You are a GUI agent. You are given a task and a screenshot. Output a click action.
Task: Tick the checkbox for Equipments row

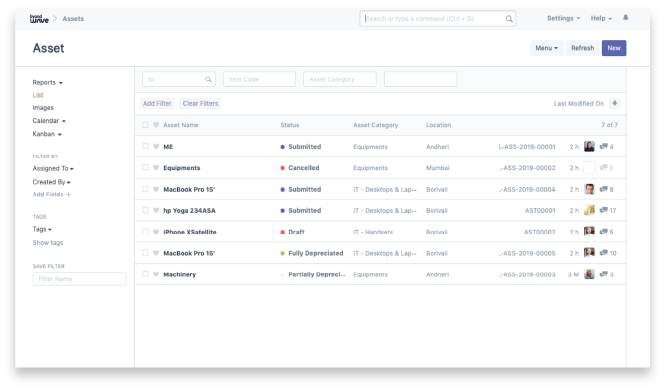tap(145, 167)
